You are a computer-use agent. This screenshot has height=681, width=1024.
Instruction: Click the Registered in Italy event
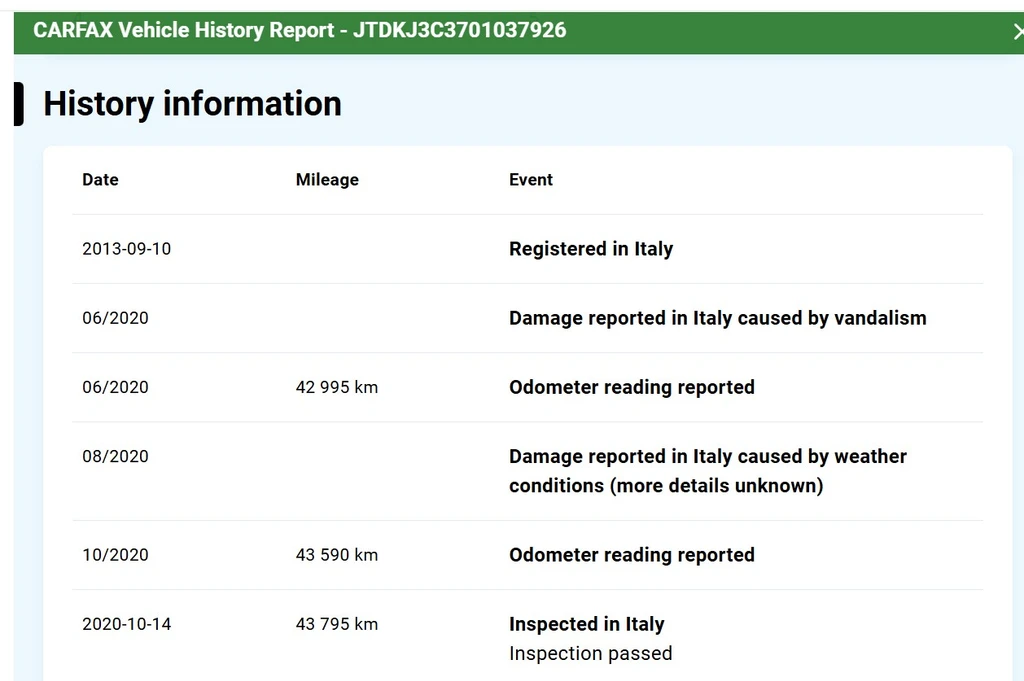click(x=591, y=249)
